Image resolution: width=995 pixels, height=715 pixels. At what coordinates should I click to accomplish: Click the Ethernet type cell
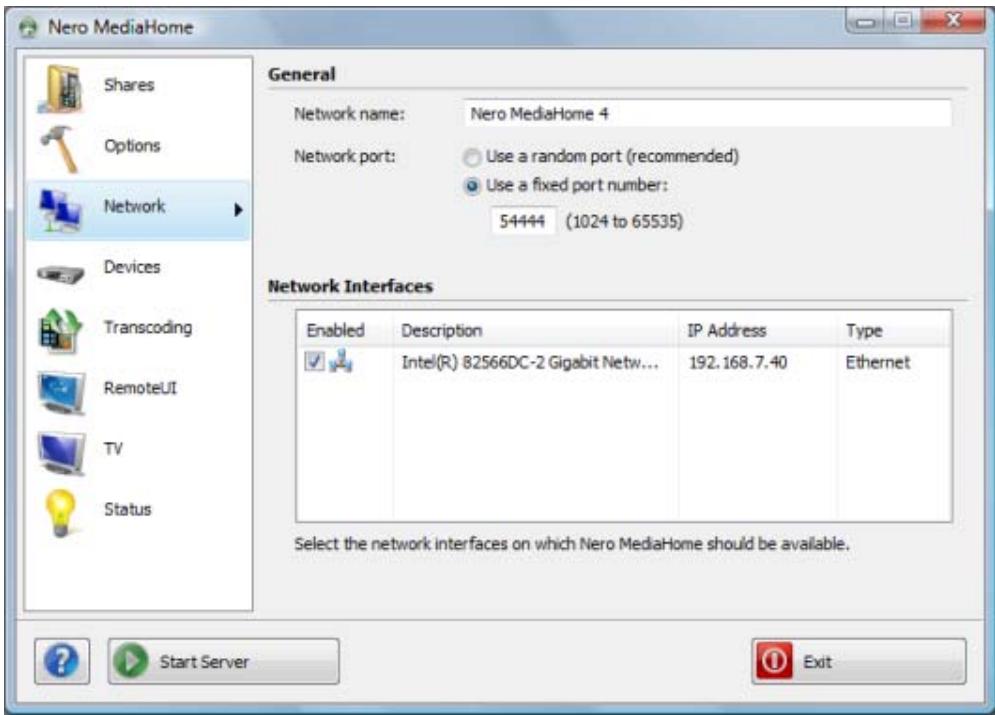(878, 362)
